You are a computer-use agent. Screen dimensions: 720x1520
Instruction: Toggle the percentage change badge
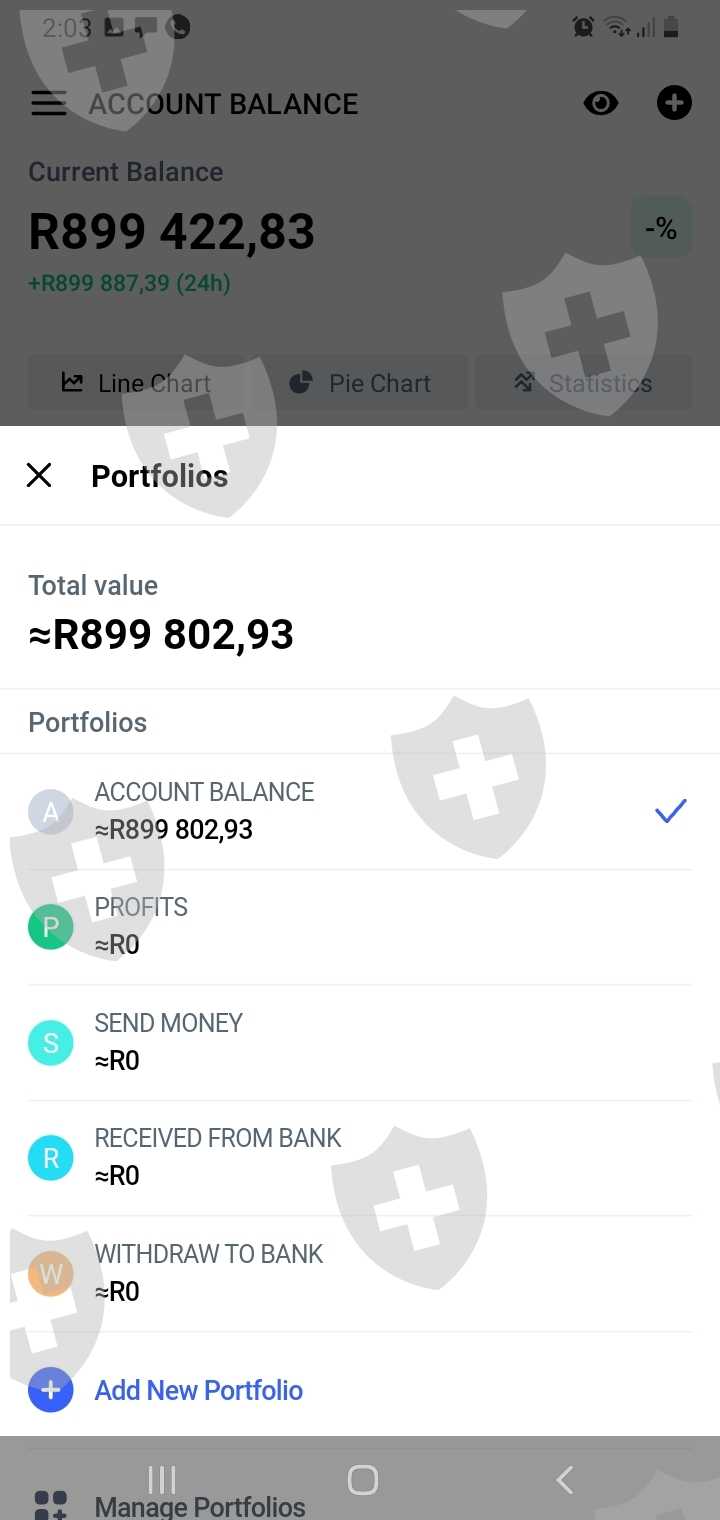661,230
